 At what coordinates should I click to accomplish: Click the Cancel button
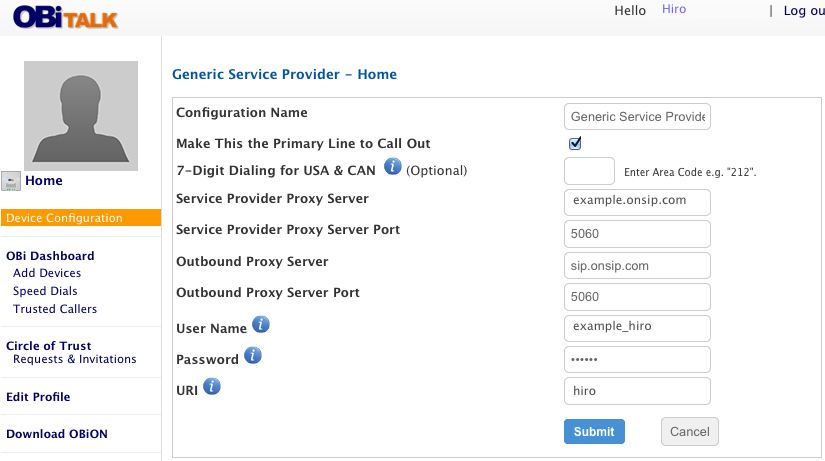click(x=690, y=432)
